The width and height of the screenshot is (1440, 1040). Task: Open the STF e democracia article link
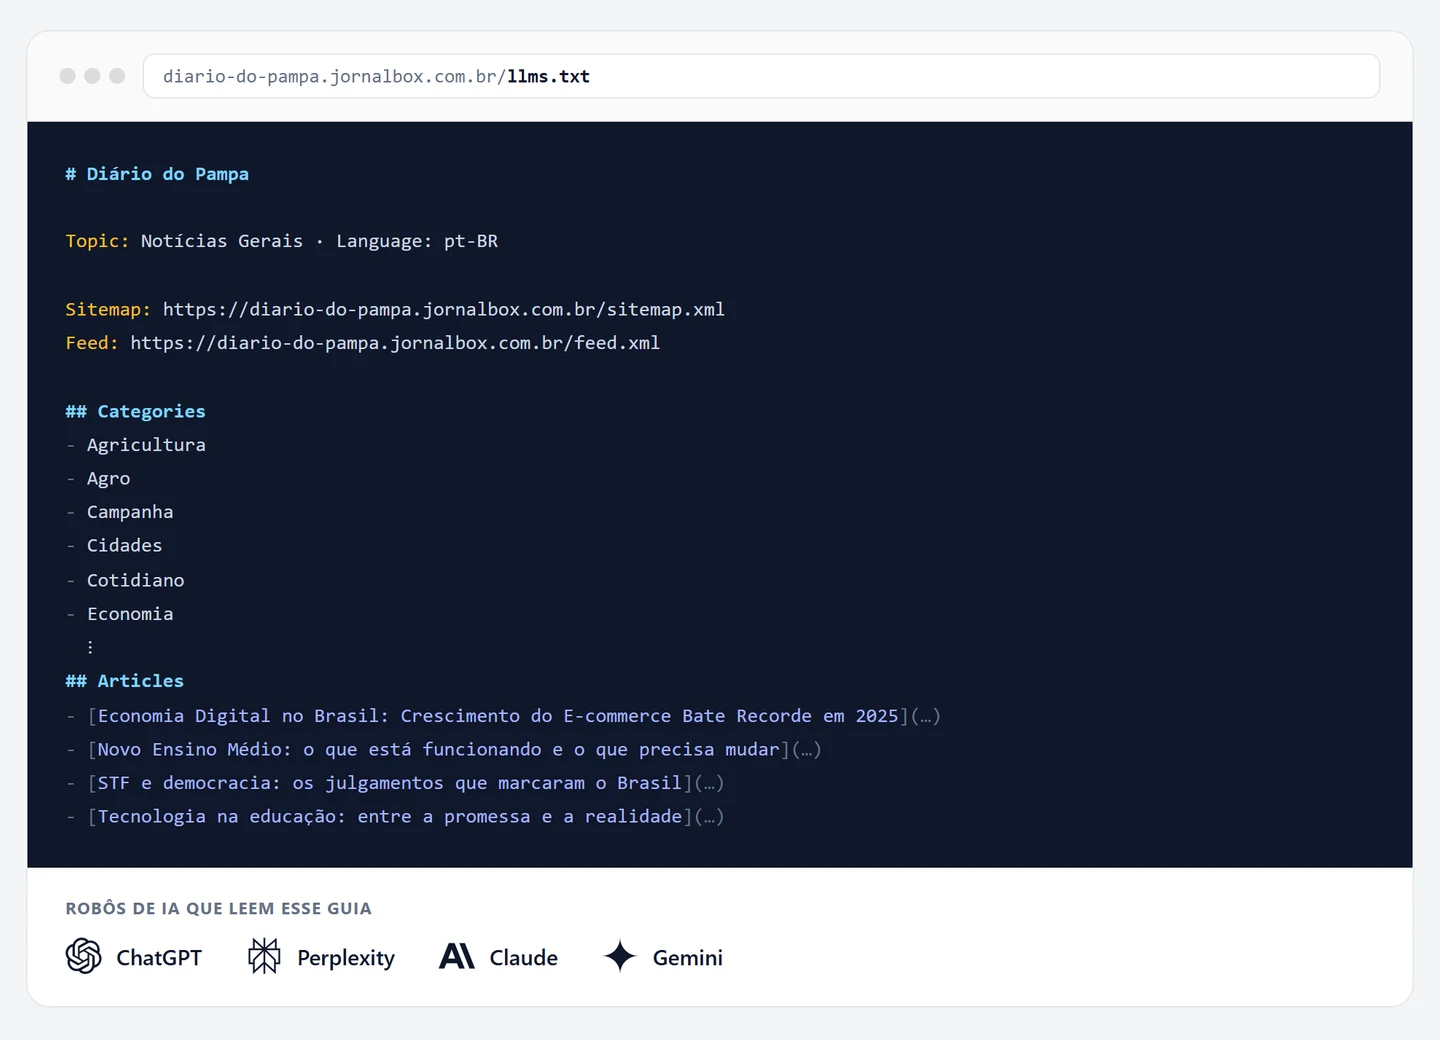click(x=390, y=783)
